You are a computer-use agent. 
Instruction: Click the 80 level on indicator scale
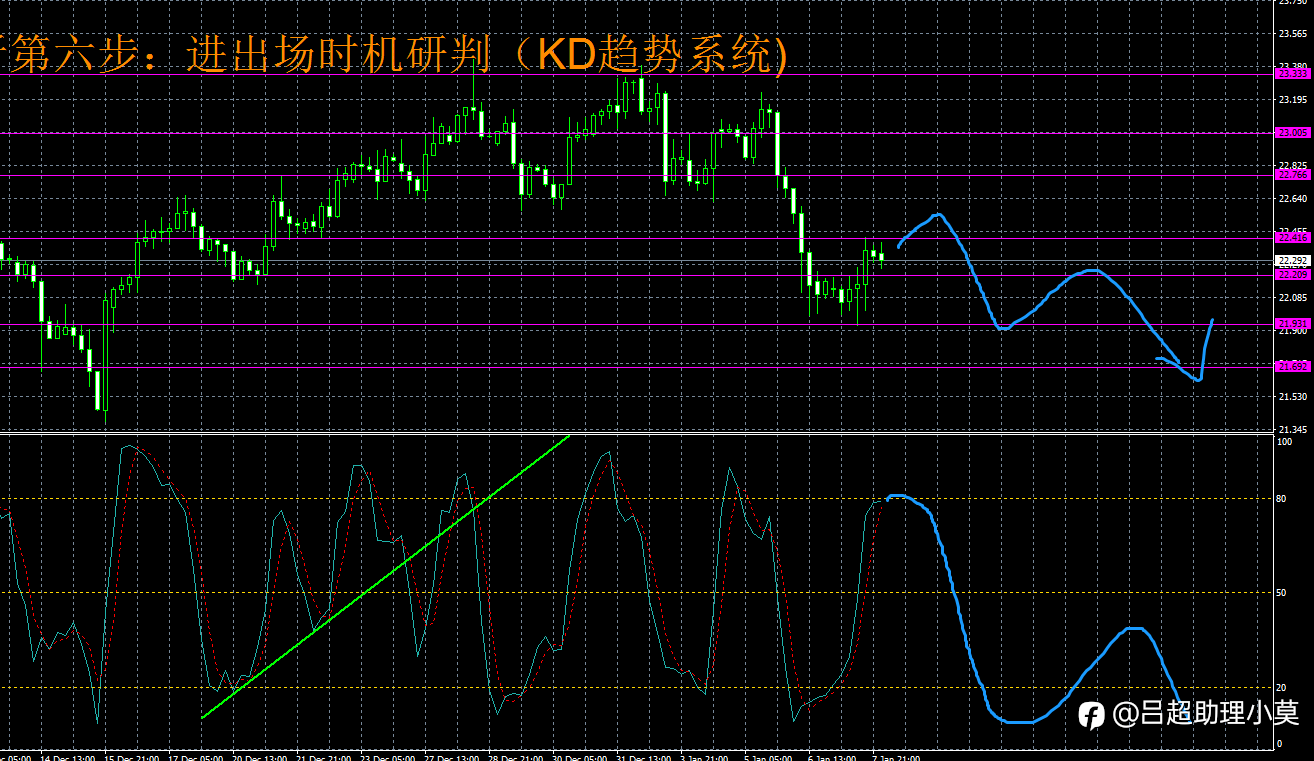tap(1281, 498)
